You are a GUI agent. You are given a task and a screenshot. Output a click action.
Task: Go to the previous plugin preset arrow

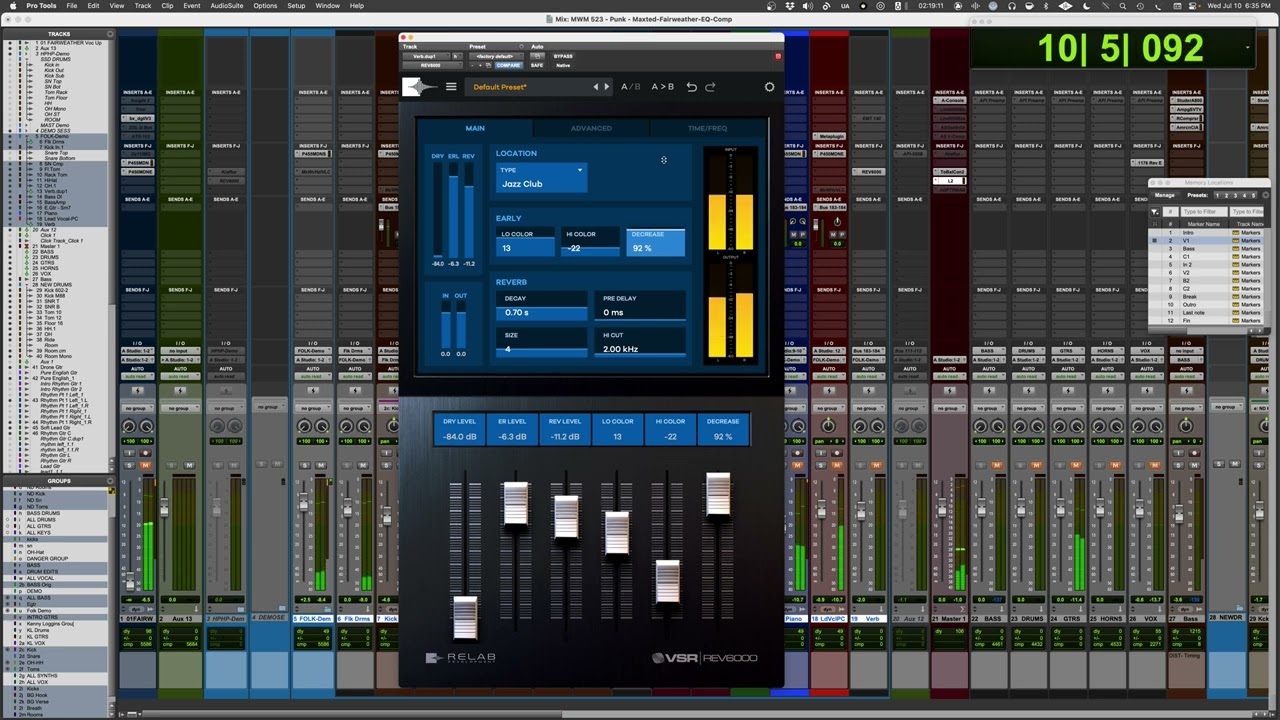596,87
